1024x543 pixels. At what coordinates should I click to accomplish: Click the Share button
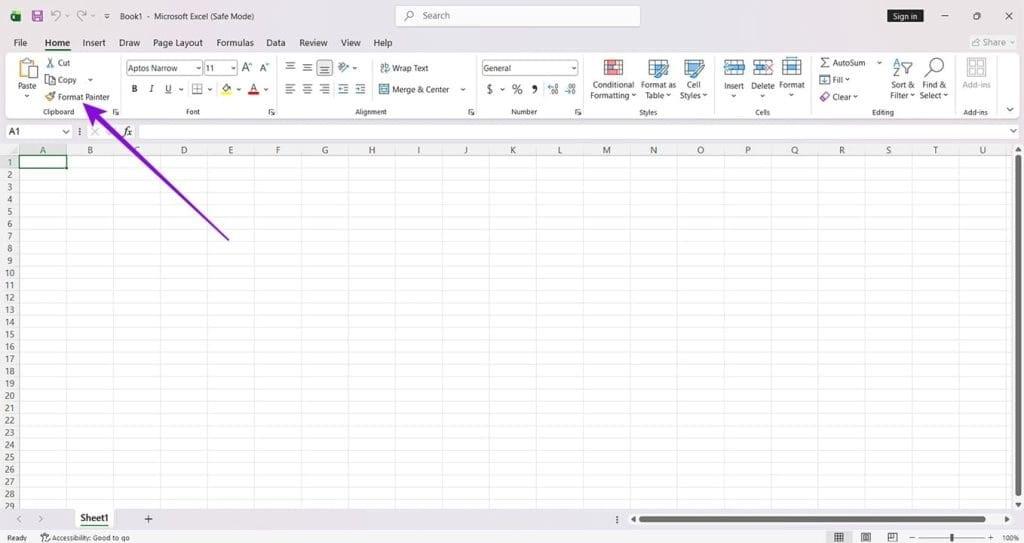click(993, 42)
